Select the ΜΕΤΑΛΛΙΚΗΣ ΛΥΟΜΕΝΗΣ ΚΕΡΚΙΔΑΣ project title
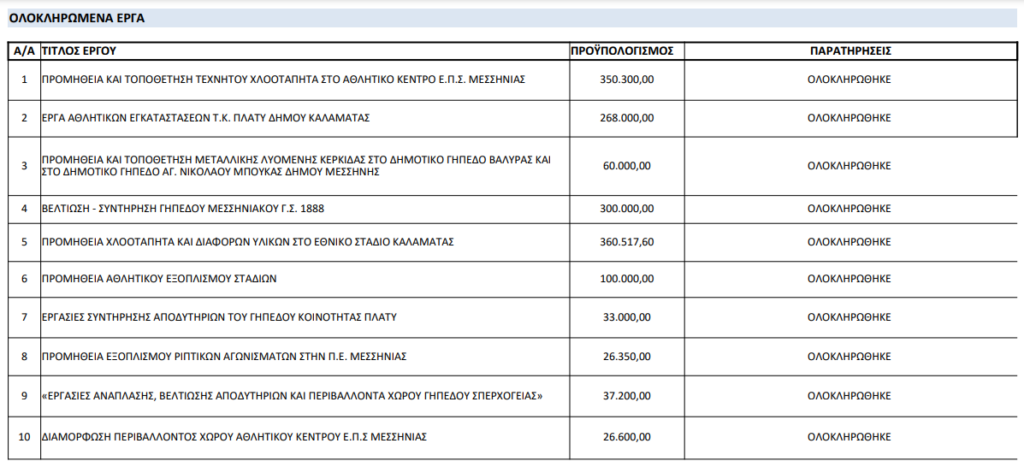 [x=296, y=166]
